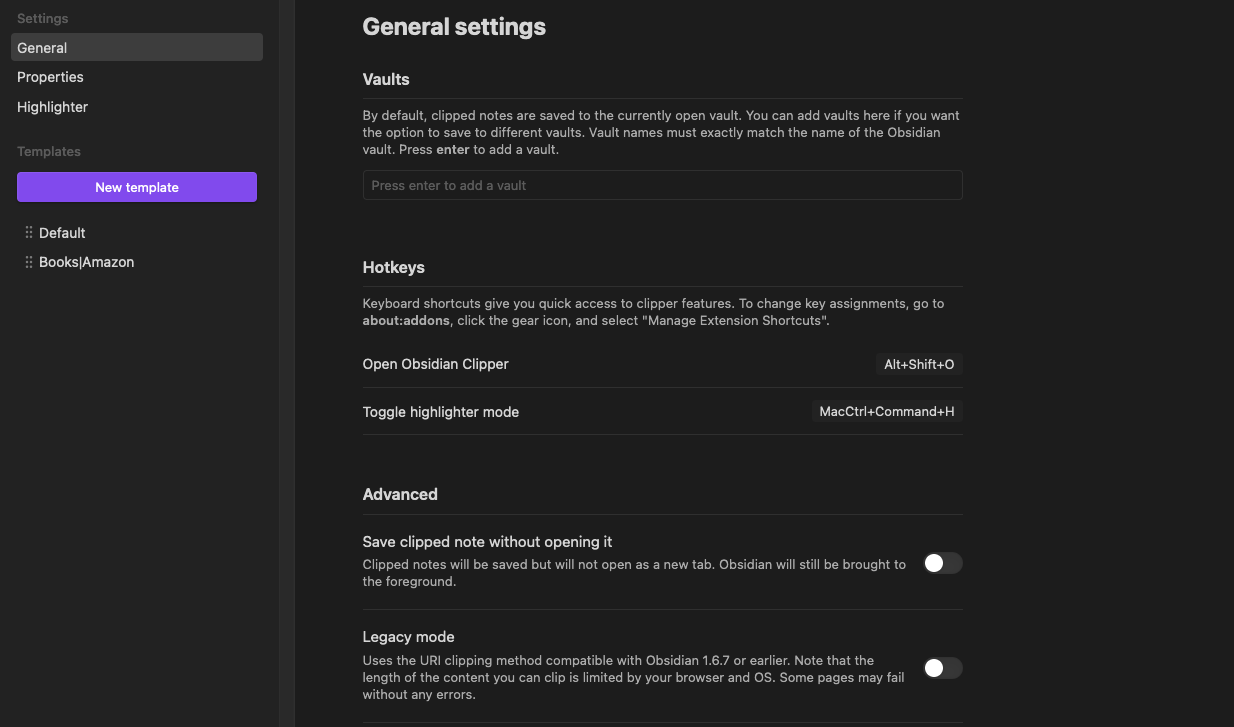The image size is (1234, 727).
Task: Open the Books|Amazon template
Action: coord(86,262)
